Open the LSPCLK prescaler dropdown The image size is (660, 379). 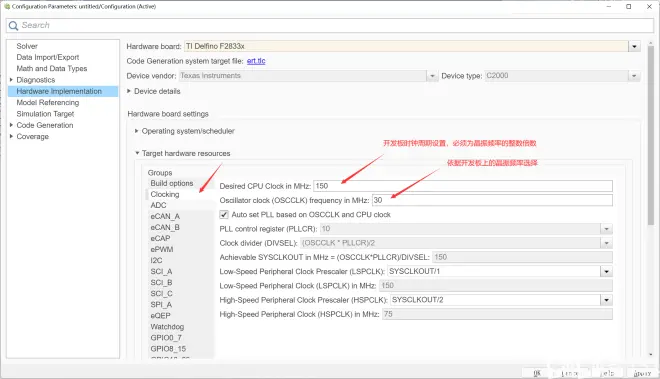click(607, 272)
